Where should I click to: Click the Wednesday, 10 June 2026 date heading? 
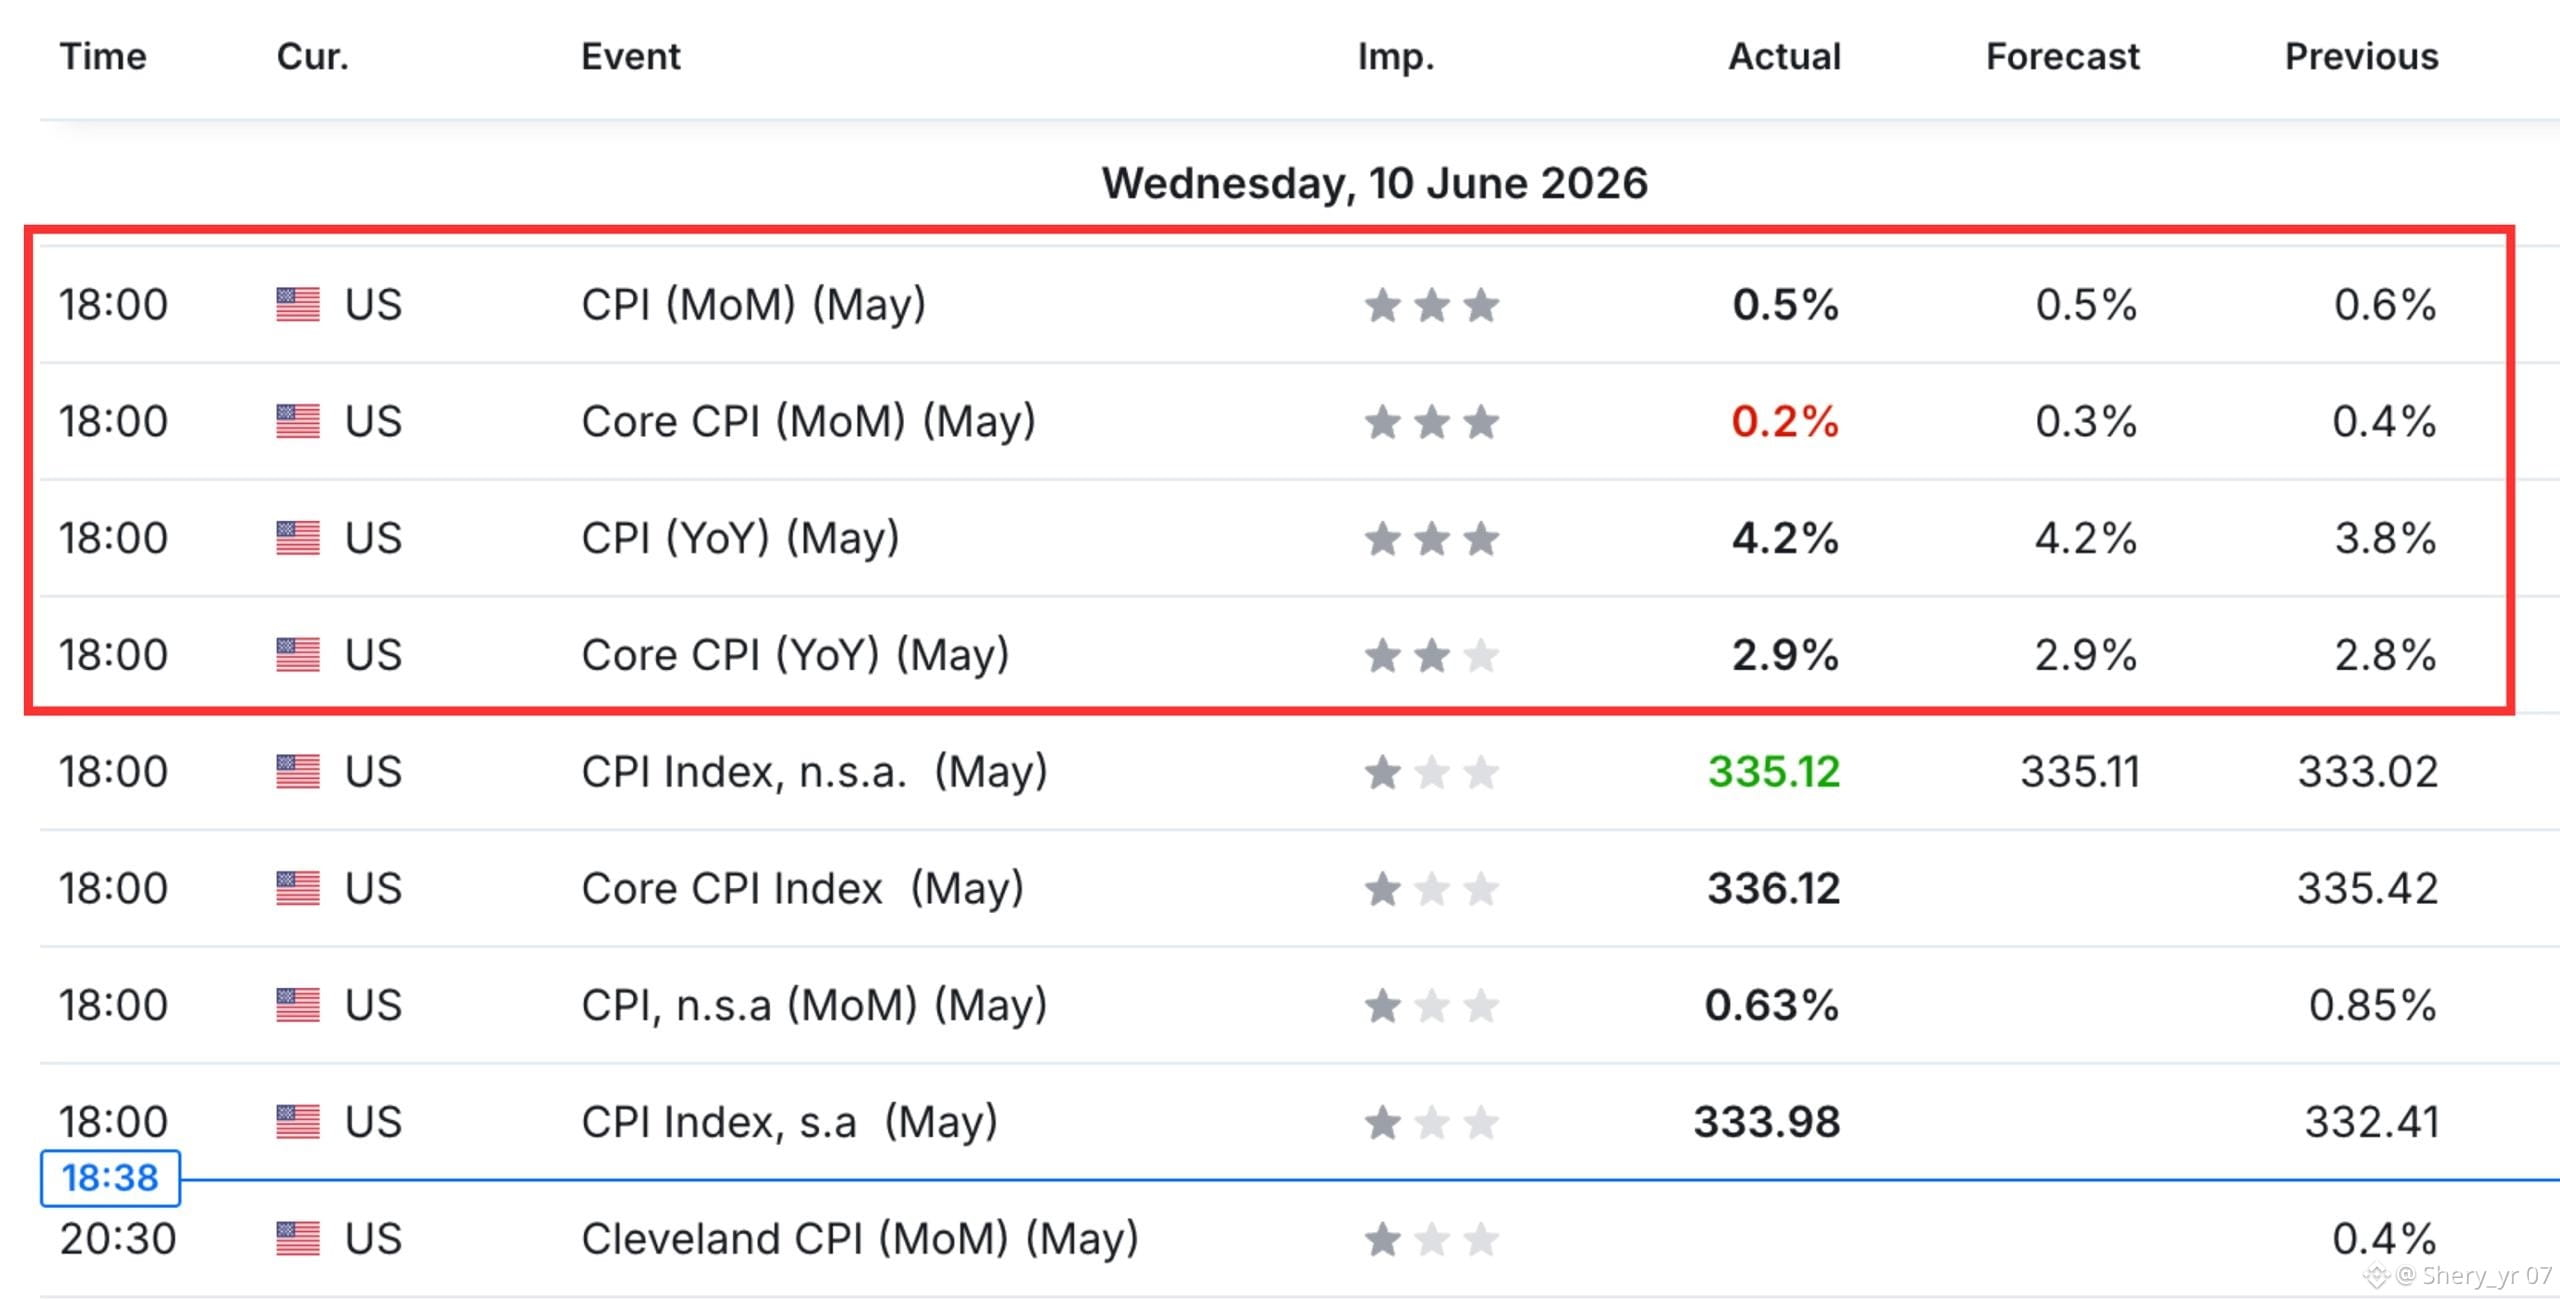(1375, 184)
